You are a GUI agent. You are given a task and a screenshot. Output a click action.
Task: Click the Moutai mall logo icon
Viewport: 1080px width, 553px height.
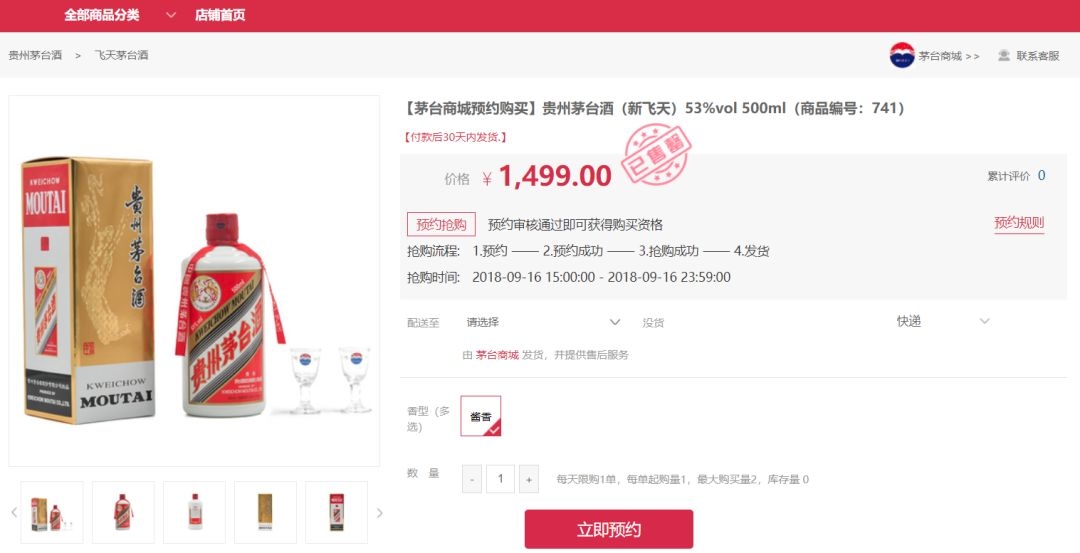[902, 55]
